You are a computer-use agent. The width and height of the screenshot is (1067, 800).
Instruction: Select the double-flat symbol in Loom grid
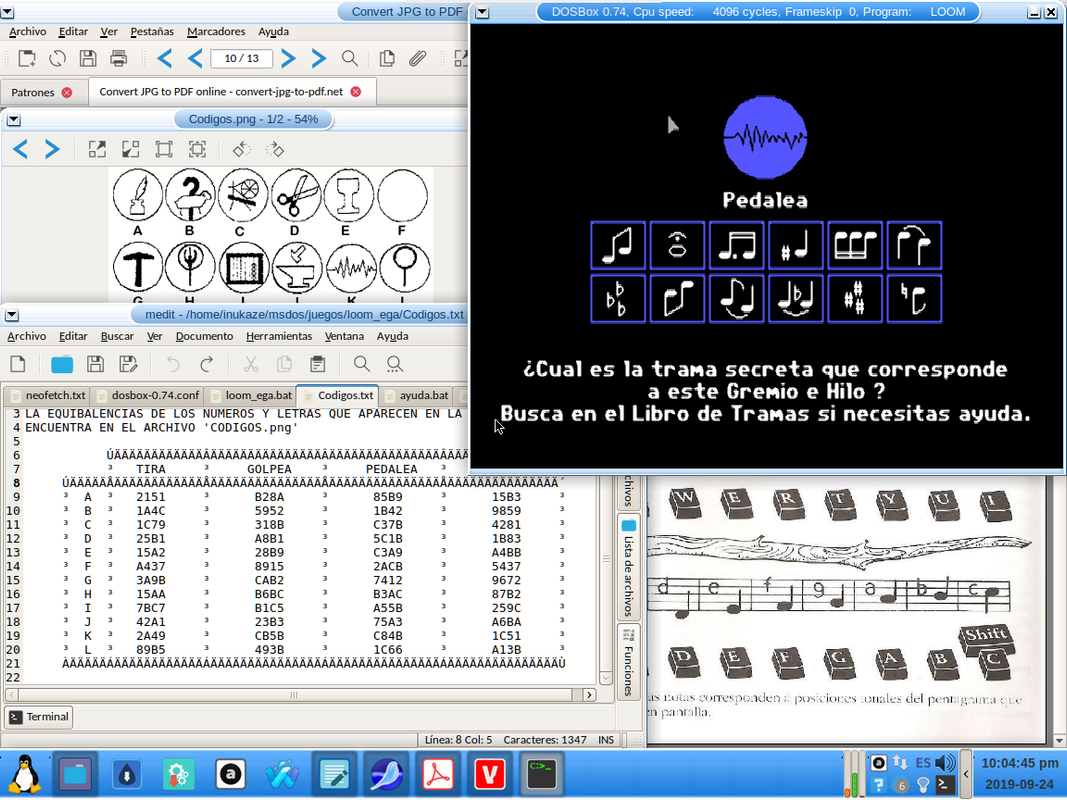click(618, 299)
